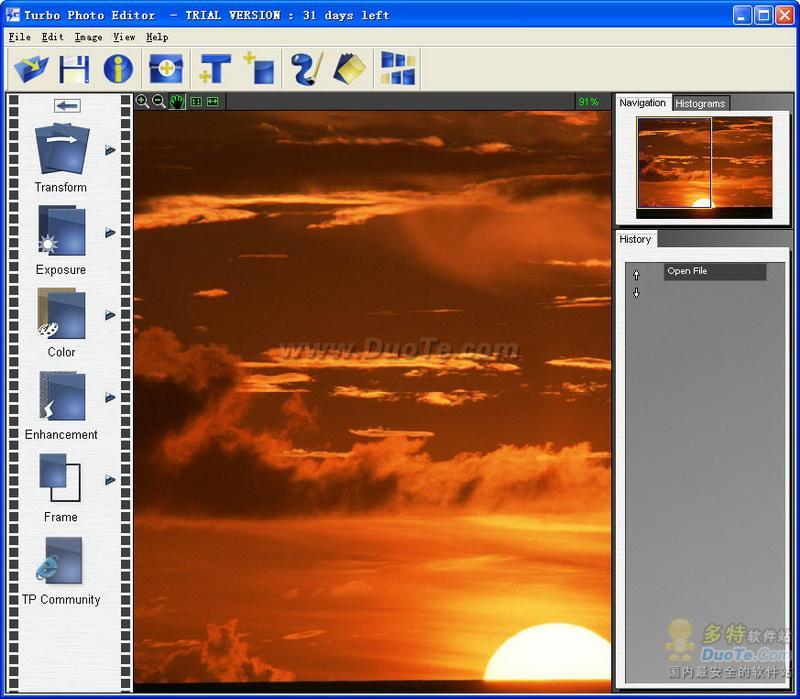Image resolution: width=800 pixels, height=699 pixels.
Task: Open the Frame tool group icon
Action: point(60,478)
